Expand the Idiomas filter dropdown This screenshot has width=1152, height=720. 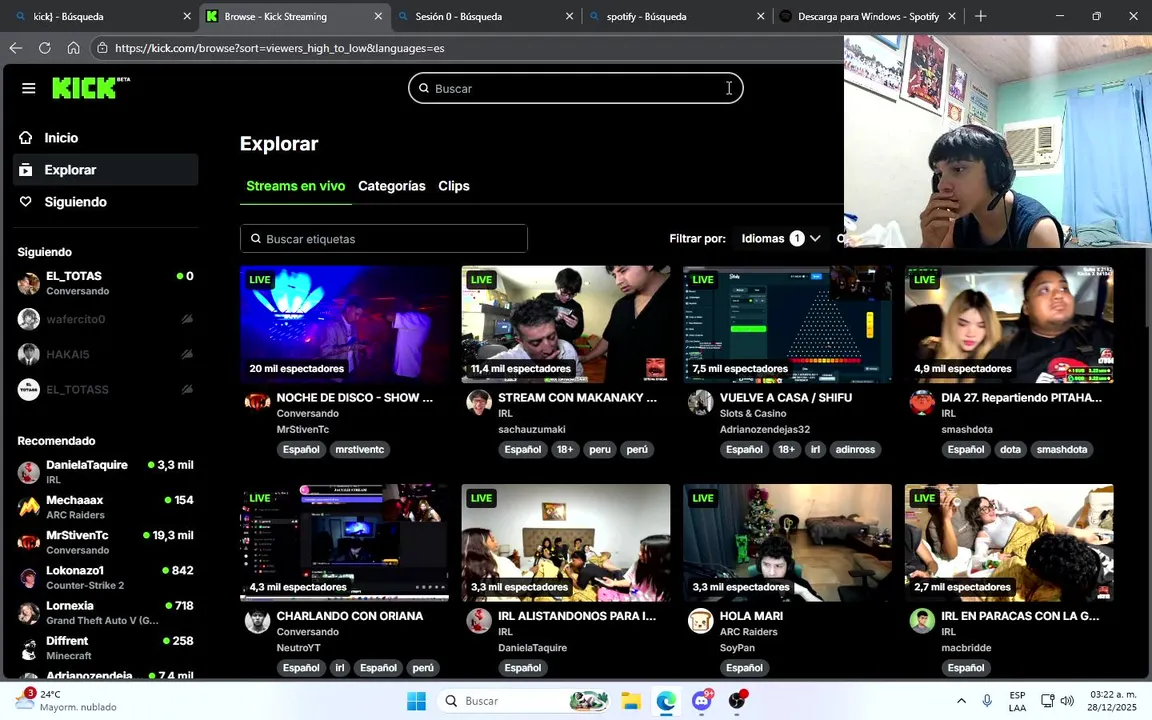781,238
